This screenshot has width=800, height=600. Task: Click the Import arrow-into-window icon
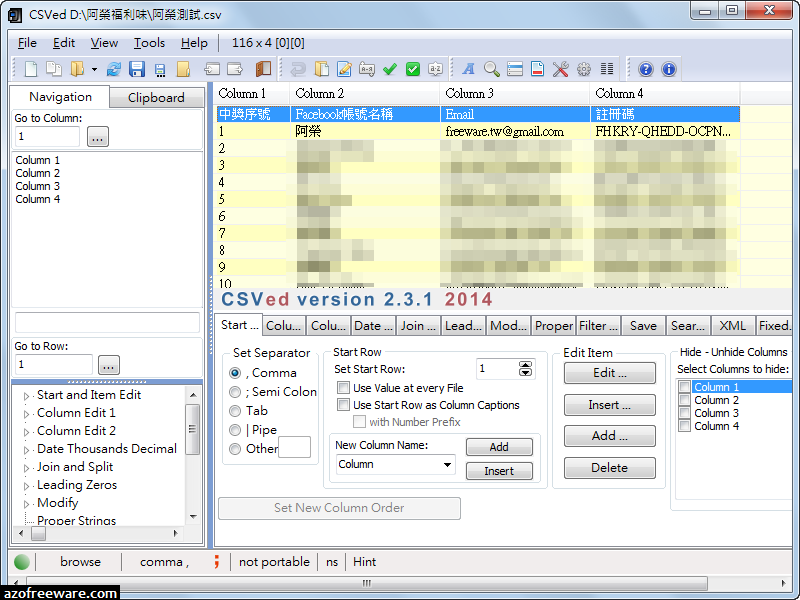(212, 69)
